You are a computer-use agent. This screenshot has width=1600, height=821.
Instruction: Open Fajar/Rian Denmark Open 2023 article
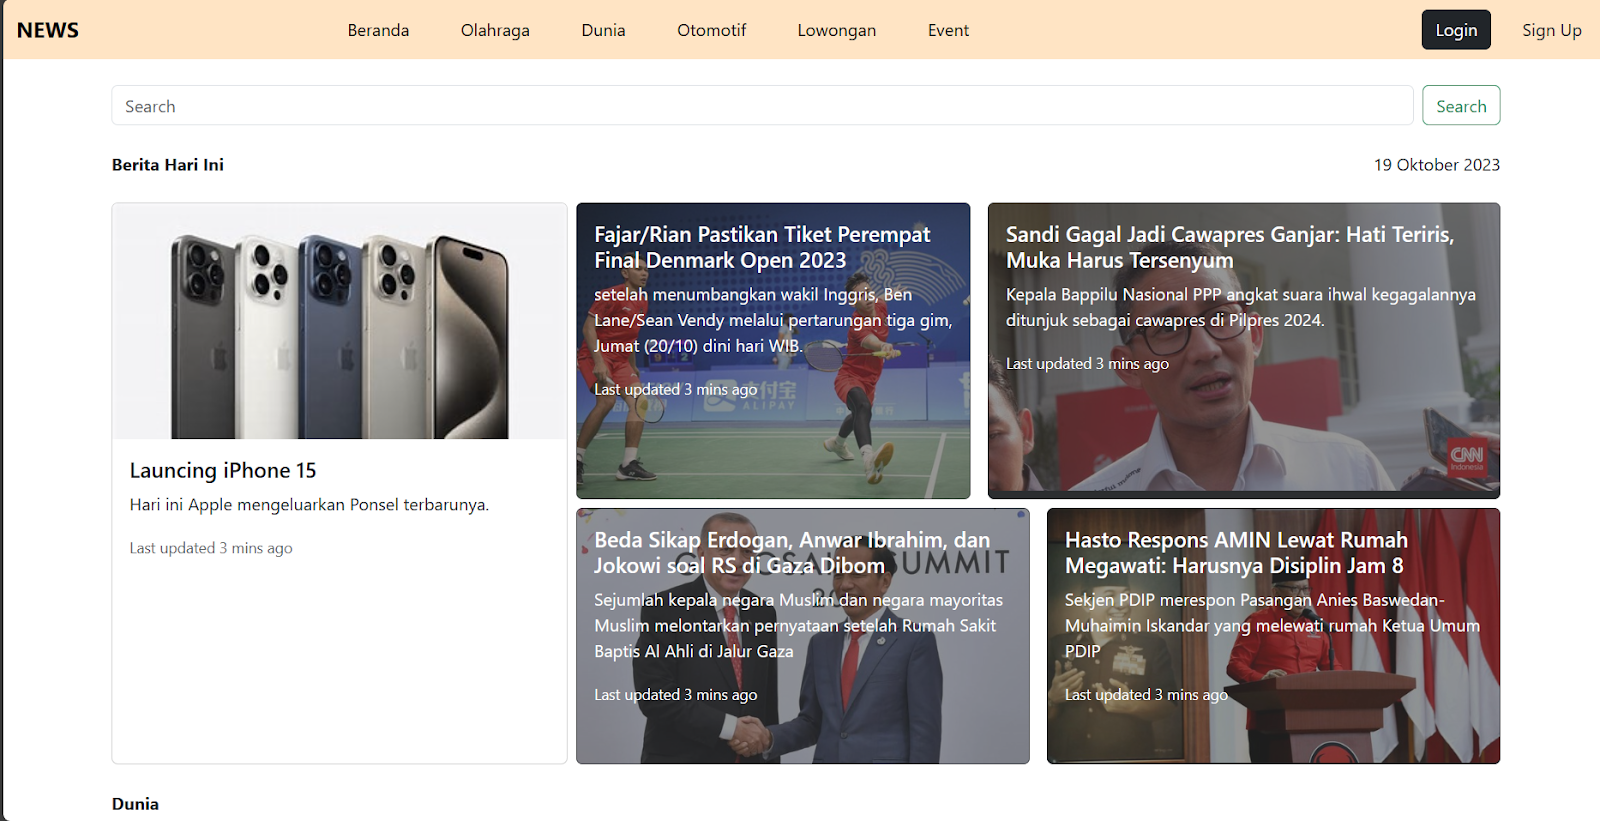tap(773, 351)
